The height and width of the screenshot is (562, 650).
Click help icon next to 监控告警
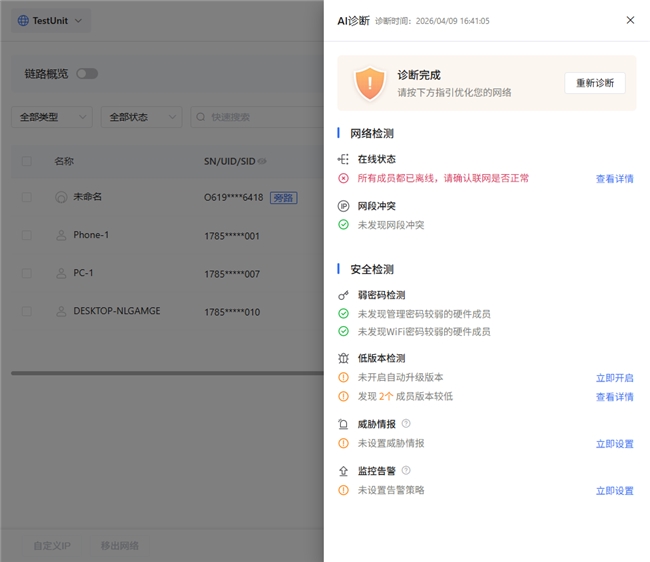tap(406, 471)
